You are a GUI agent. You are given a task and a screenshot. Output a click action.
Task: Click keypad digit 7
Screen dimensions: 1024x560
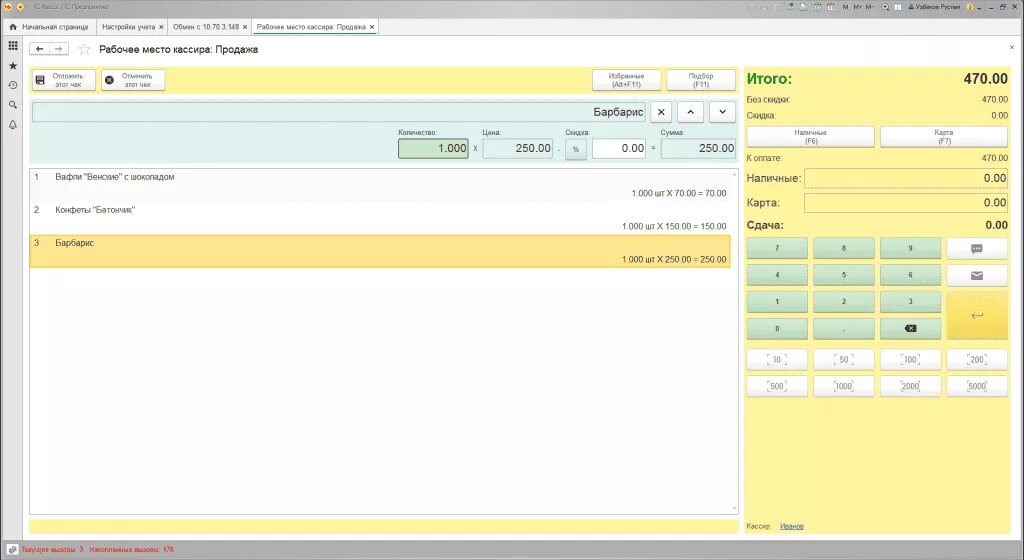click(x=777, y=249)
